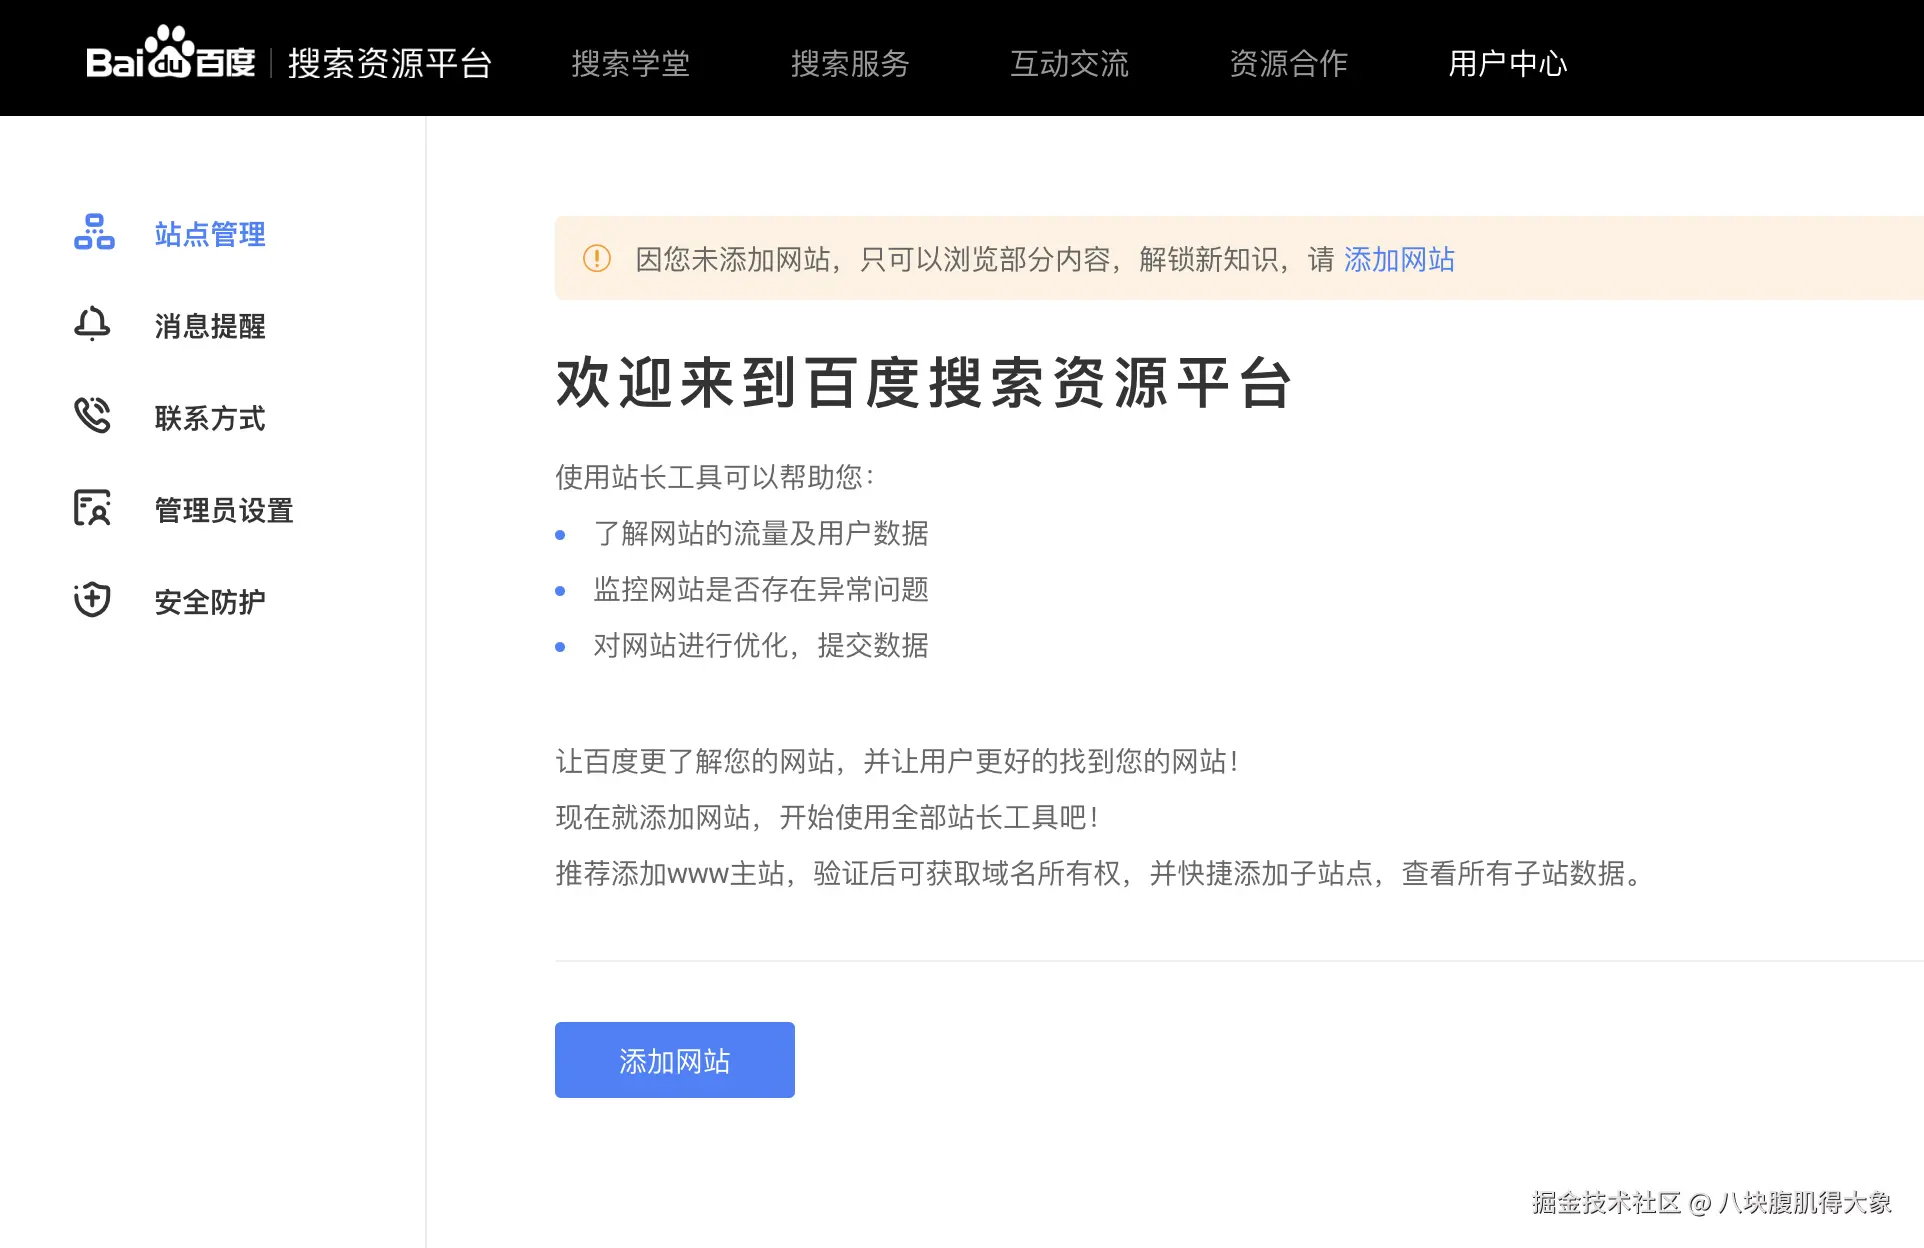Click the 消息提醒 bell icon
Viewport: 1924px width, 1248px height.
[x=92, y=324]
